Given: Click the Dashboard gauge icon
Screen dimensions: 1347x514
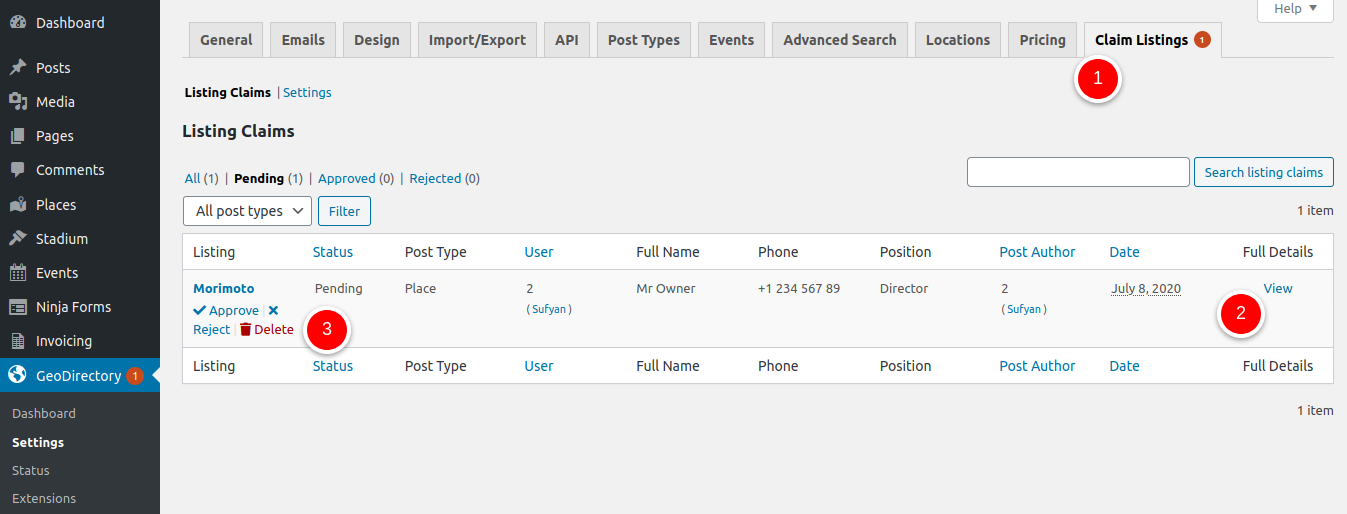Looking at the screenshot, I should click(18, 22).
